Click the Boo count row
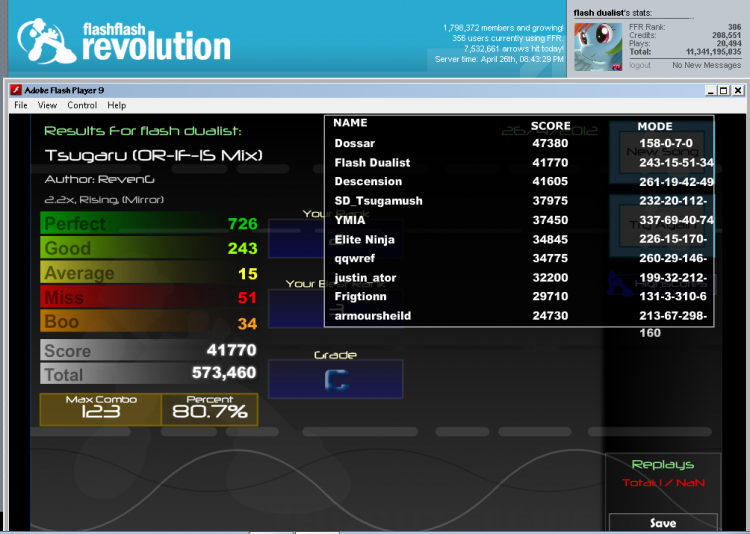 tap(149, 322)
